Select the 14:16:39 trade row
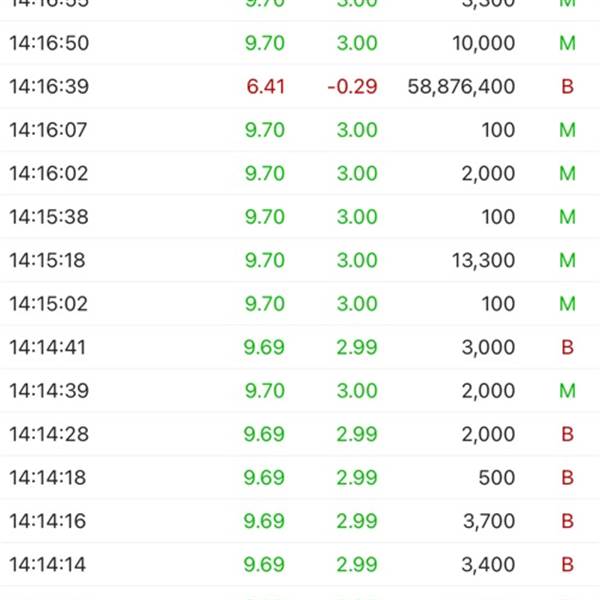The image size is (600, 600). [x=300, y=86]
